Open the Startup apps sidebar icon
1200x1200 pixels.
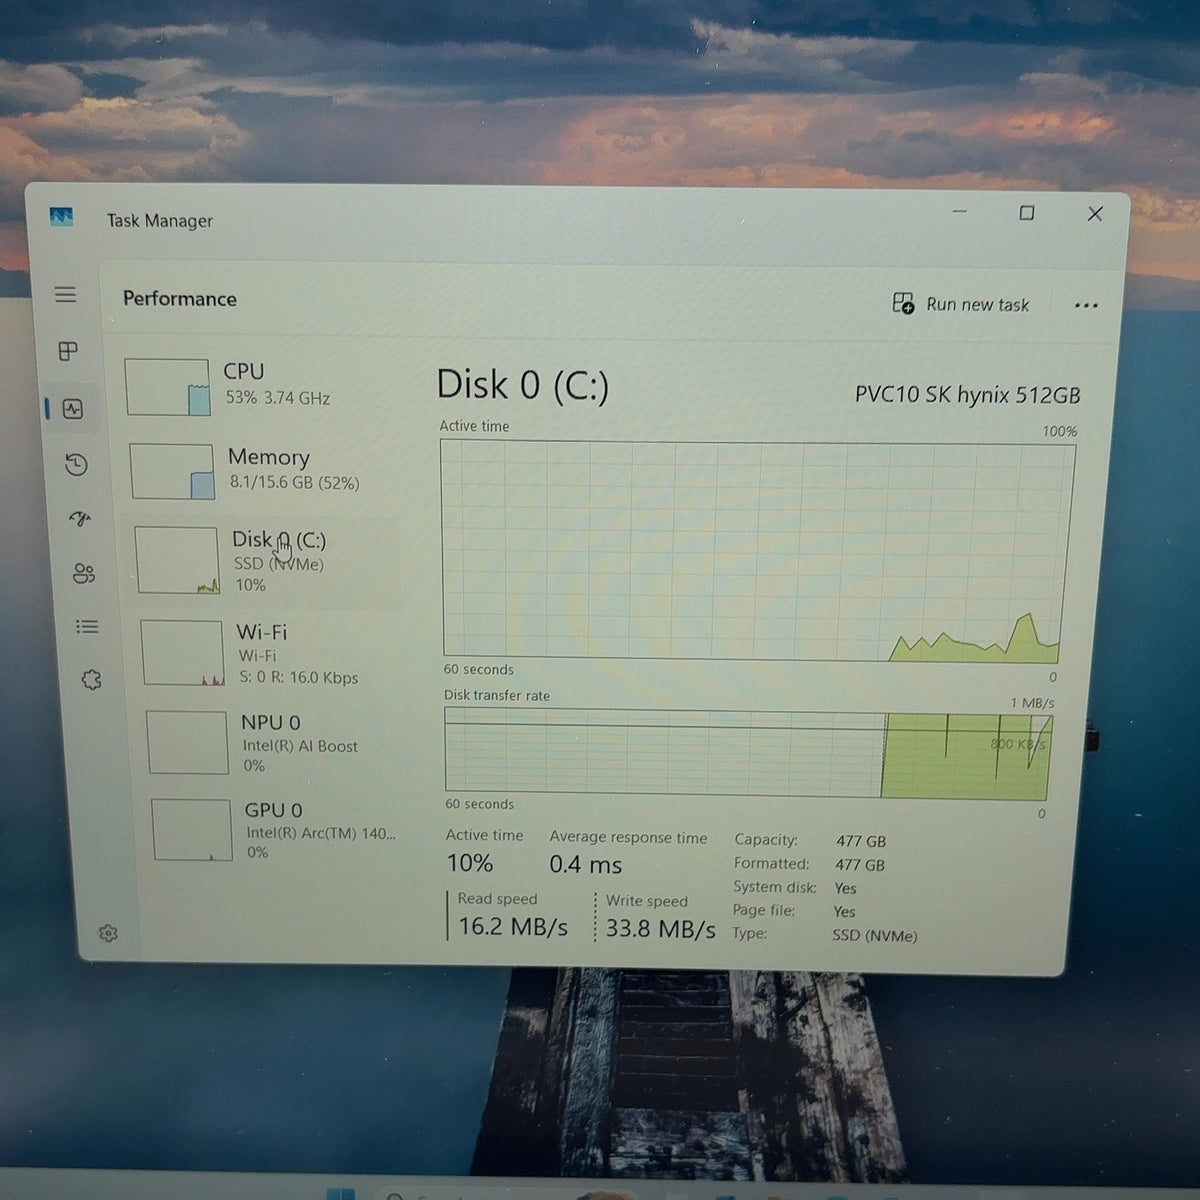click(x=80, y=519)
